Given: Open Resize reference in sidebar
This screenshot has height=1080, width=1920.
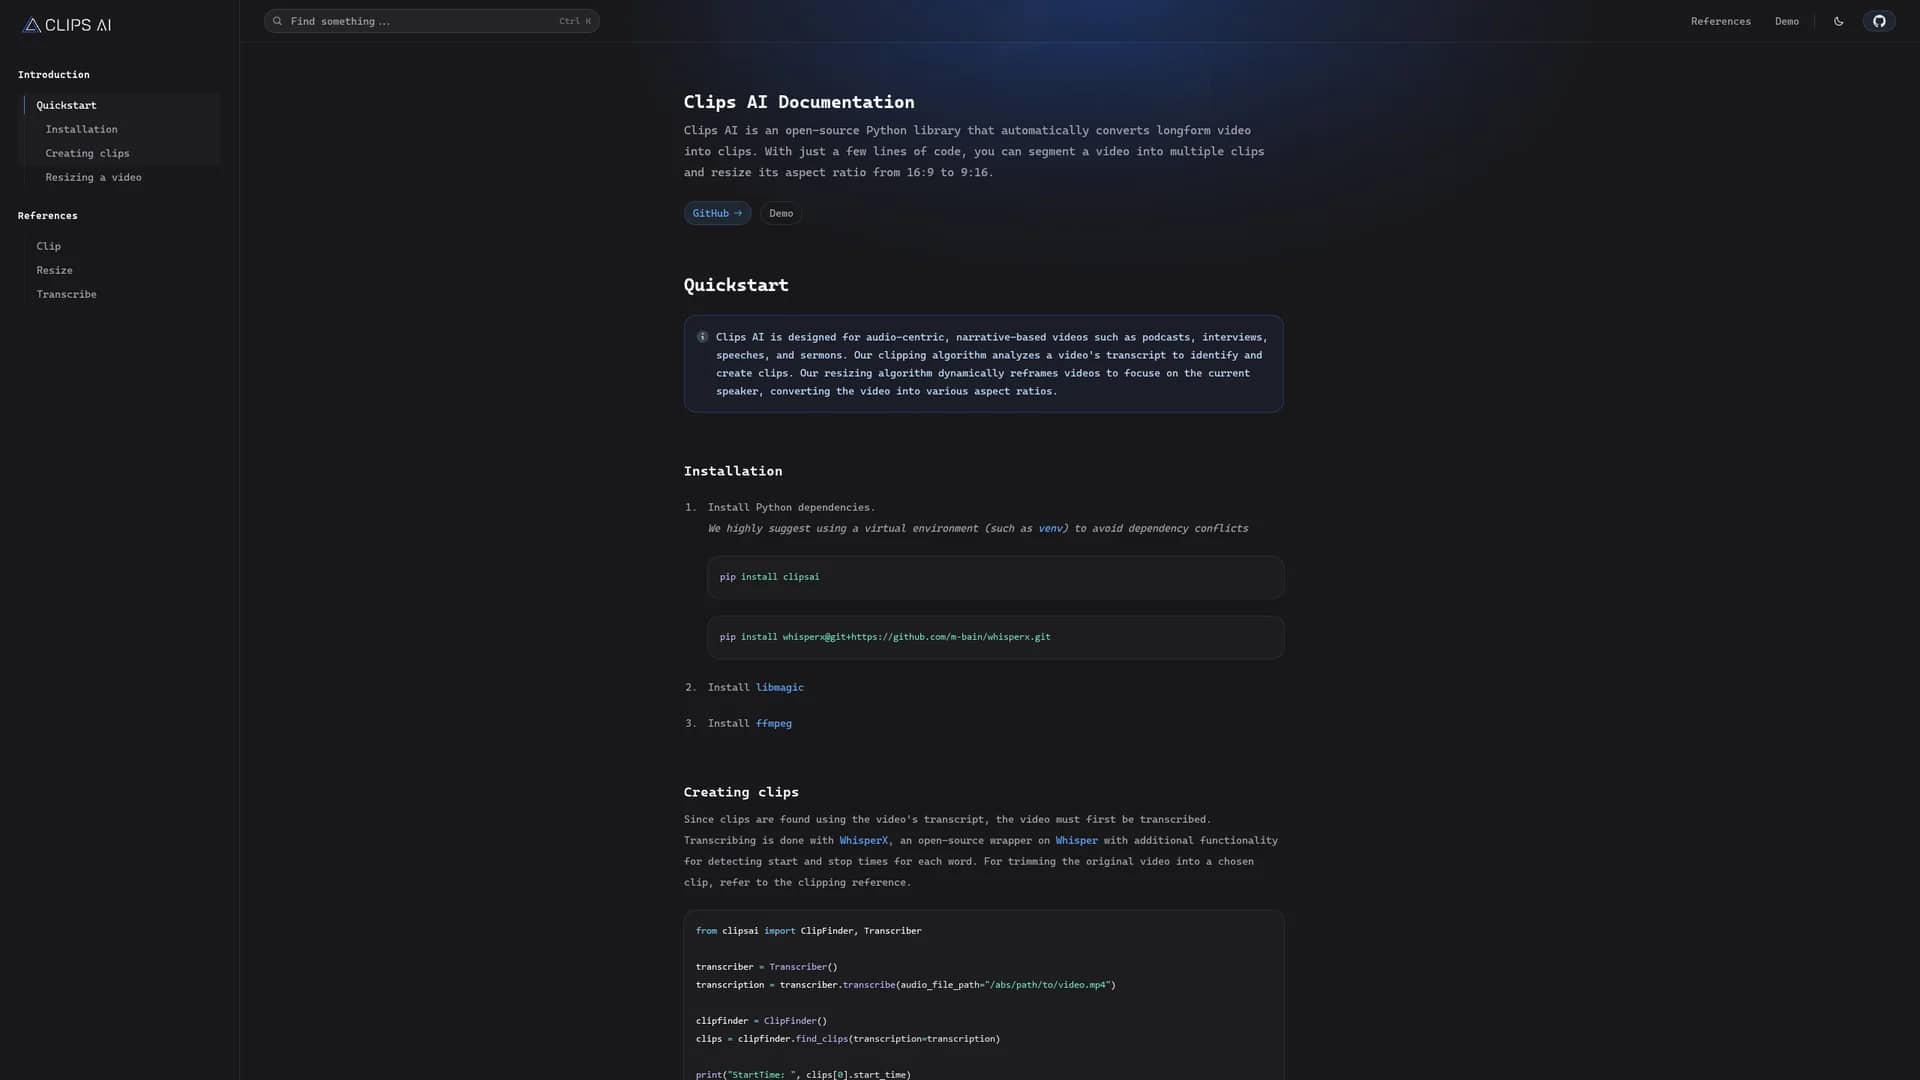Looking at the screenshot, I should click(54, 270).
